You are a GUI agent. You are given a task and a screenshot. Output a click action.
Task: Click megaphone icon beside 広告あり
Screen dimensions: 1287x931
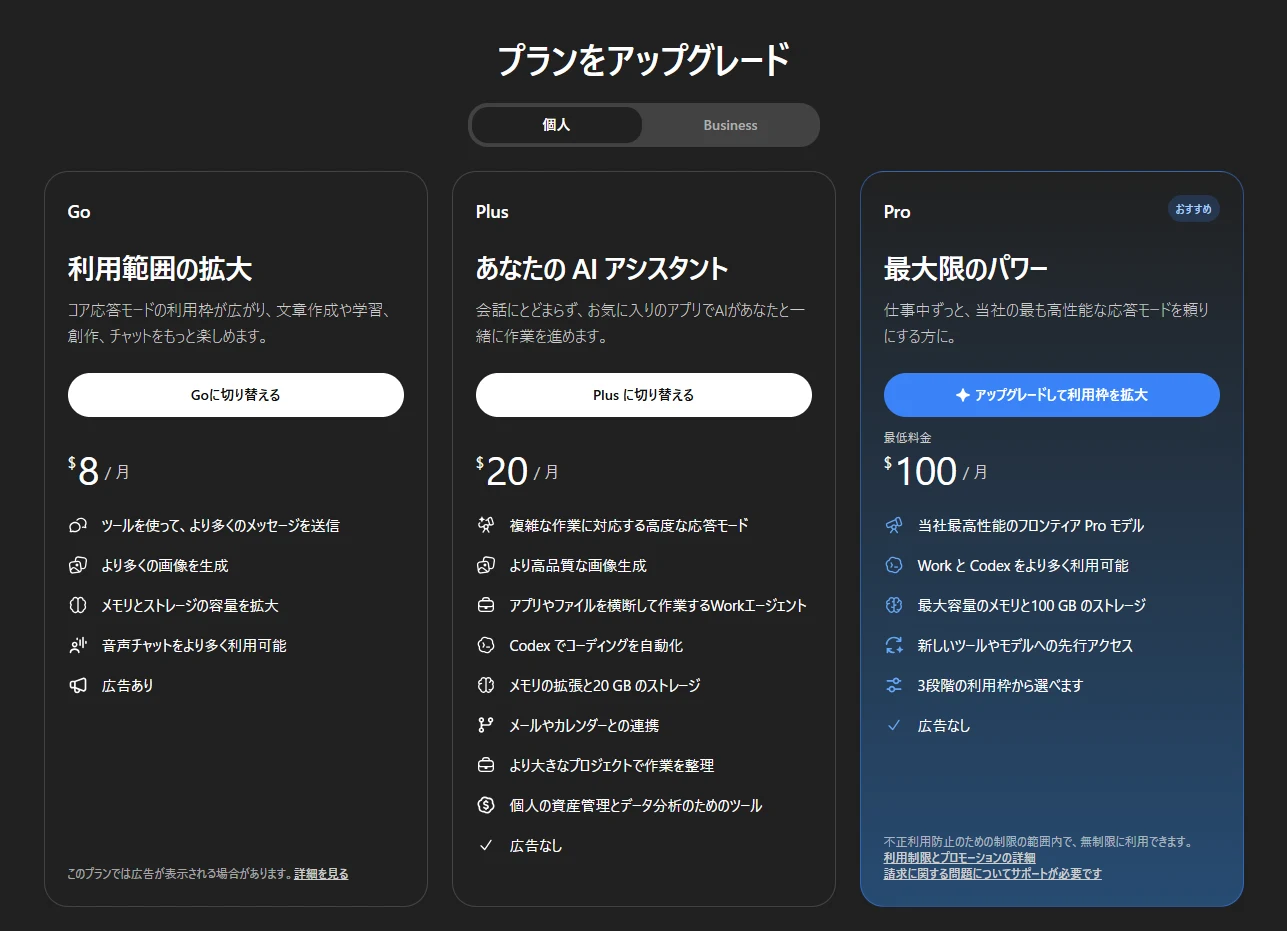click(78, 685)
